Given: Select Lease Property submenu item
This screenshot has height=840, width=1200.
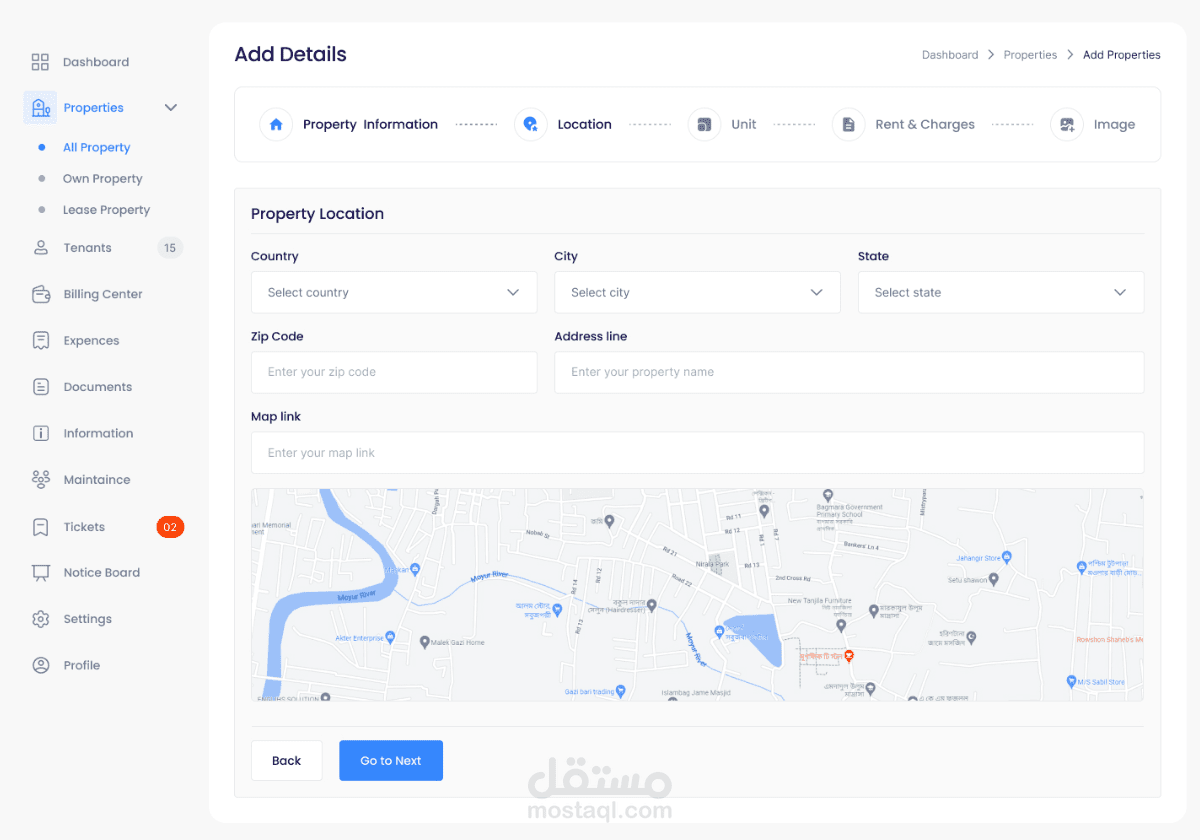Looking at the screenshot, I should (106, 210).
